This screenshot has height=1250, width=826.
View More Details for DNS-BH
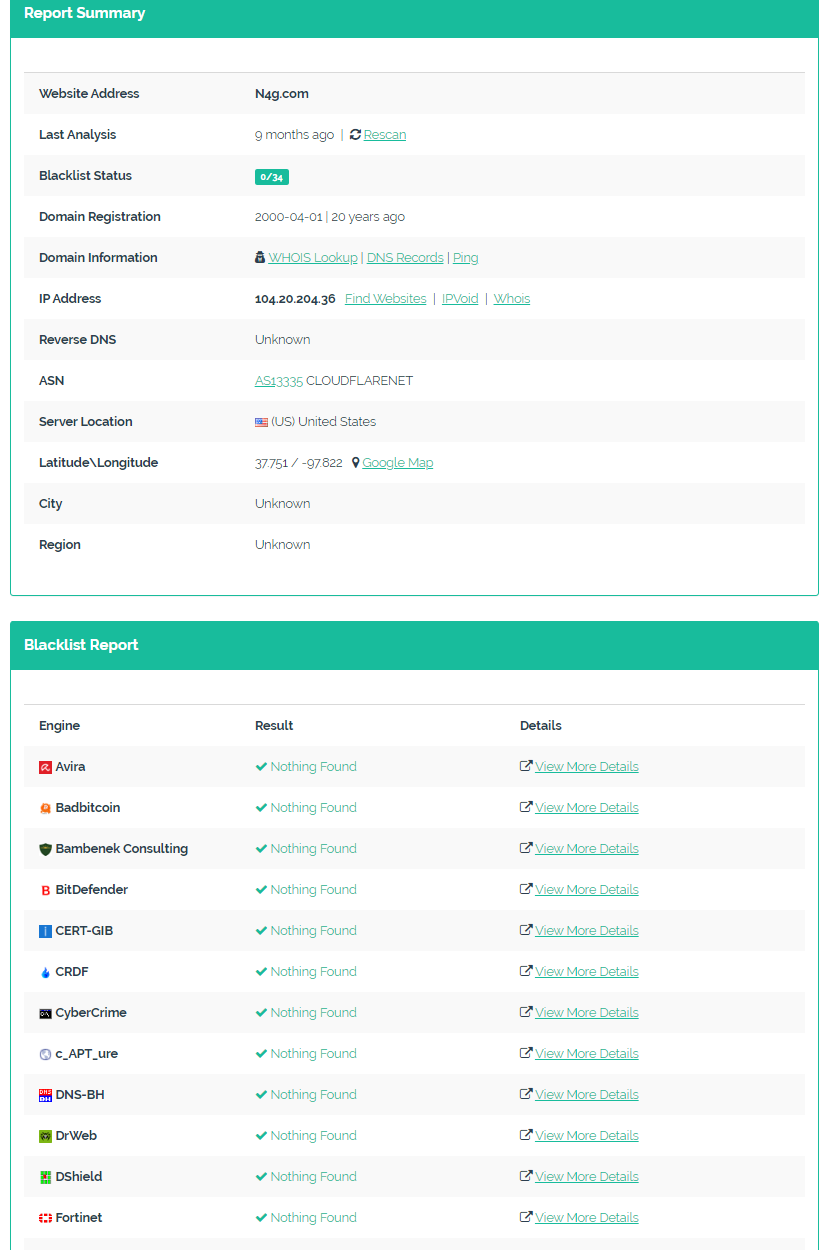(x=587, y=1095)
